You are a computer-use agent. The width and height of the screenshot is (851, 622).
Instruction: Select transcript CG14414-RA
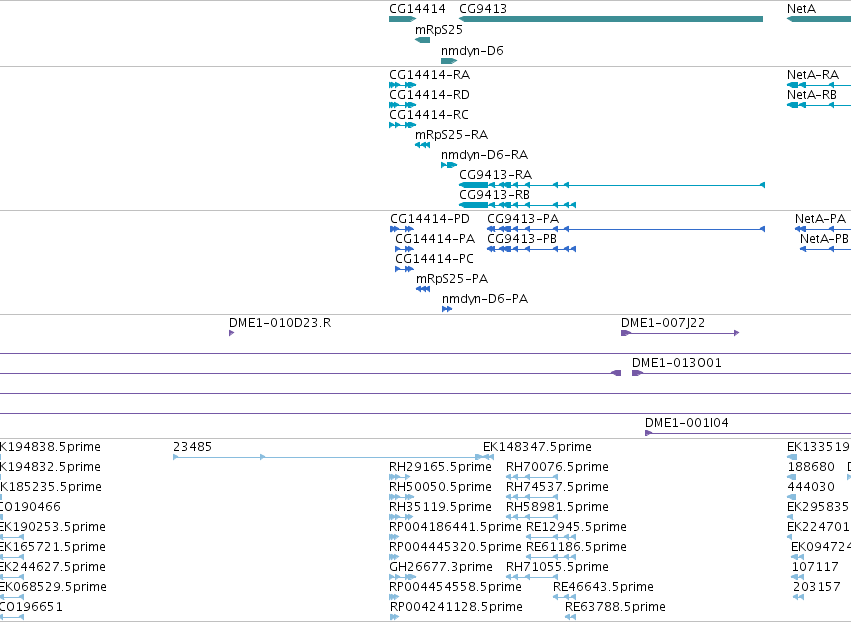coord(429,74)
